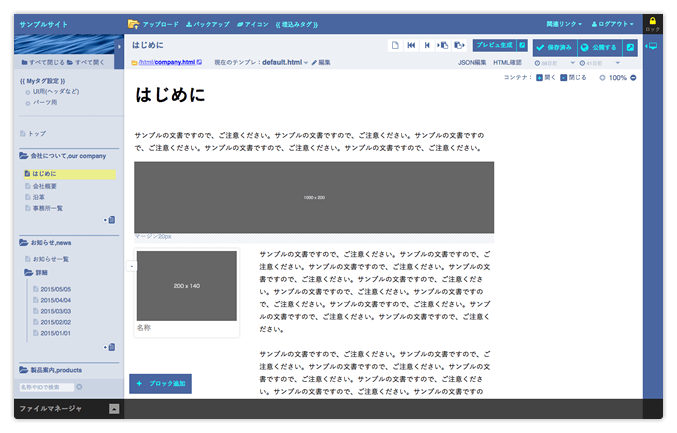Click add page icon under 会社について section
Viewport: 677px width, 433px height.
point(111,220)
